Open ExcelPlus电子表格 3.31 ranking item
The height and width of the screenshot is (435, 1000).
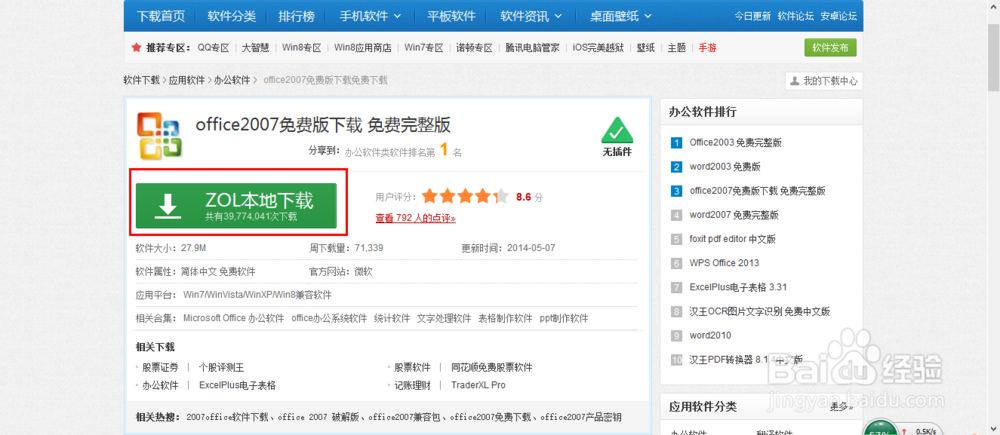[x=739, y=287]
